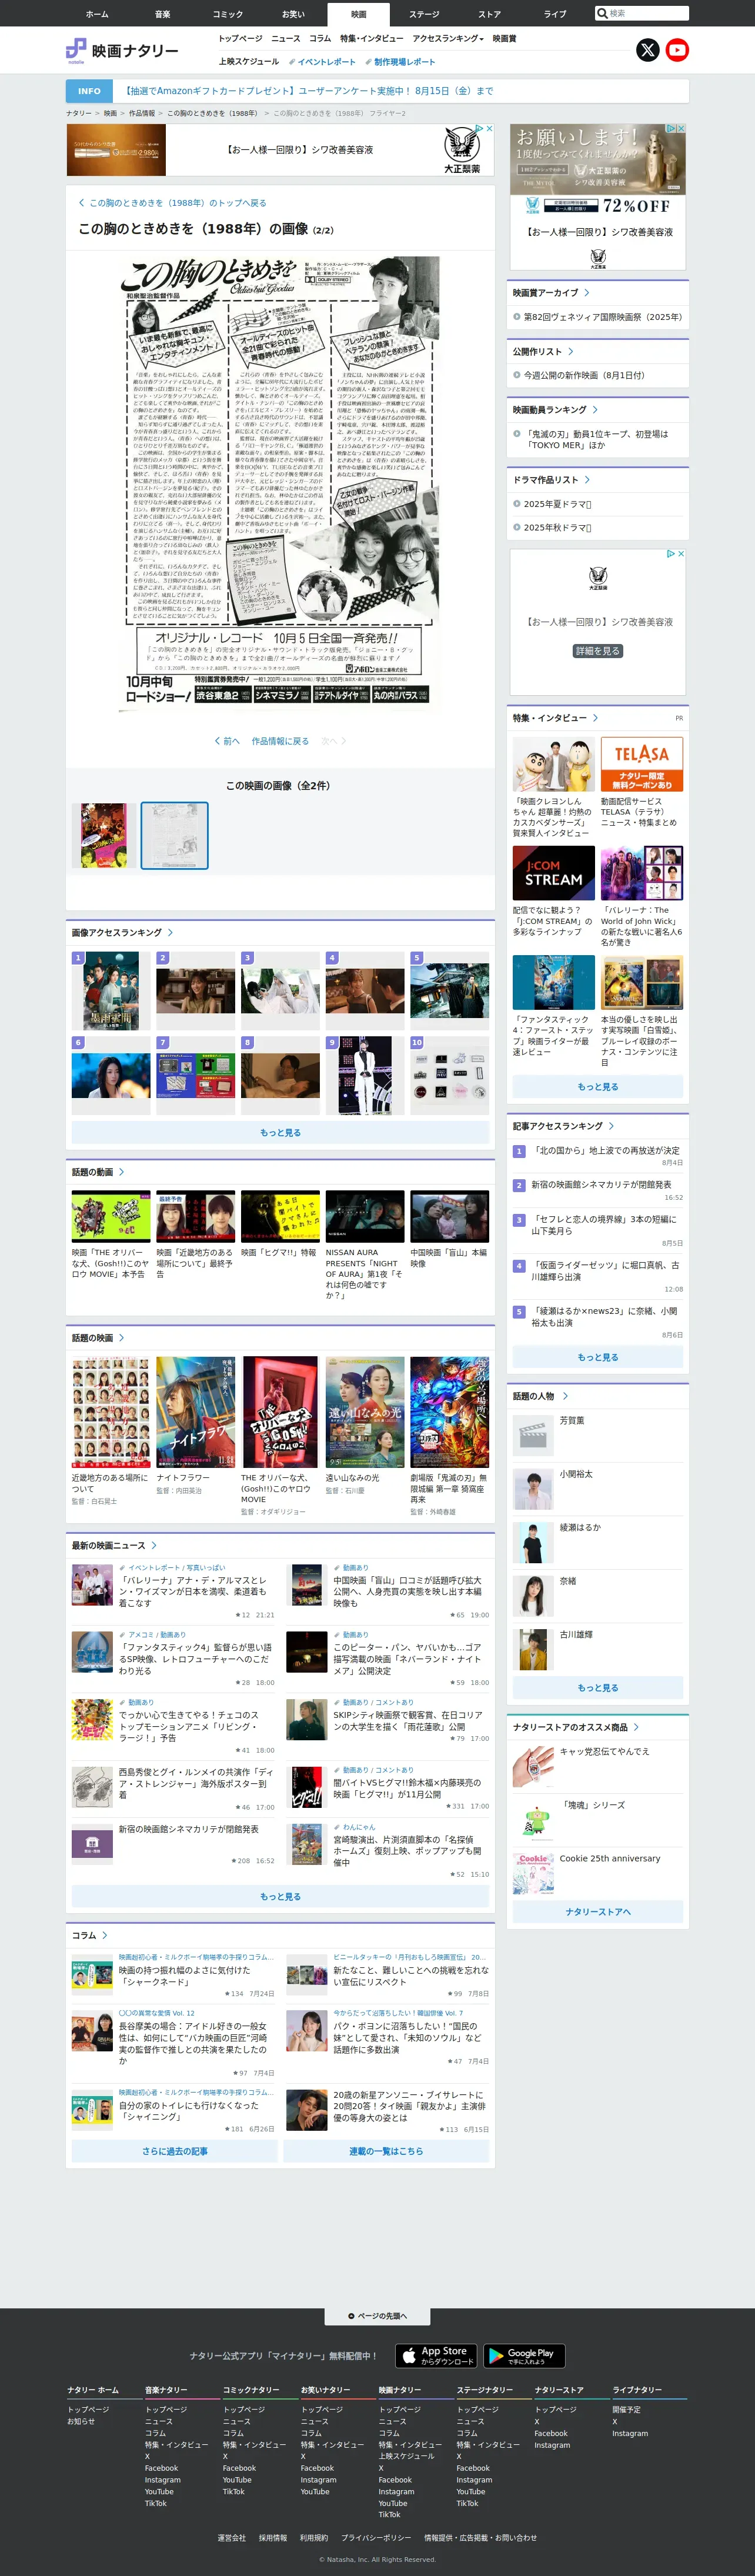Open the X social icon in the header
Image resolution: width=755 pixels, height=2576 pixels.
648,50
